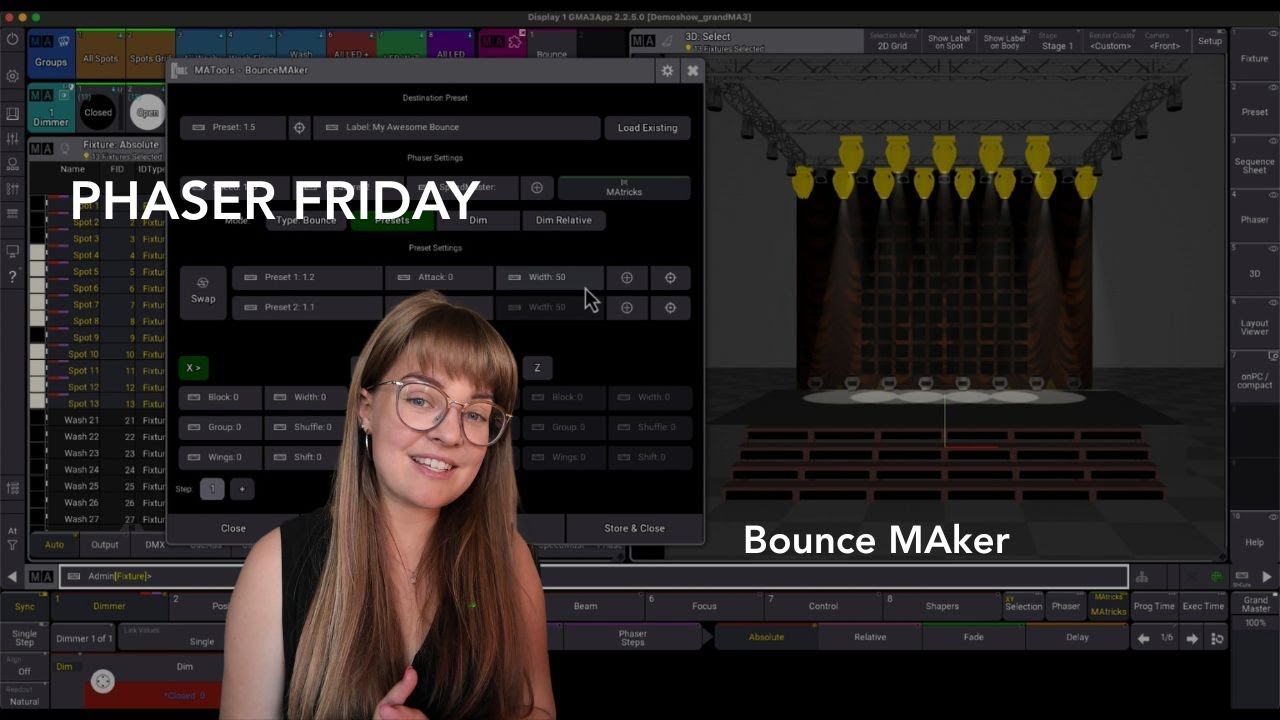1280x720 pixels.
Task: Open Render Quality Custom dropdown
Action: coord(1110,41)
